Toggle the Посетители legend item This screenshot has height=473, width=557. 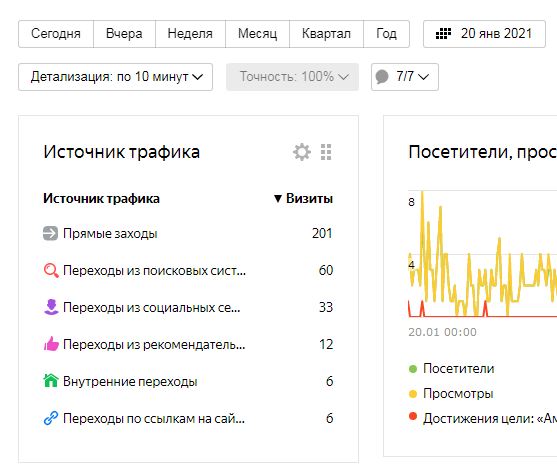coord(451,369)
